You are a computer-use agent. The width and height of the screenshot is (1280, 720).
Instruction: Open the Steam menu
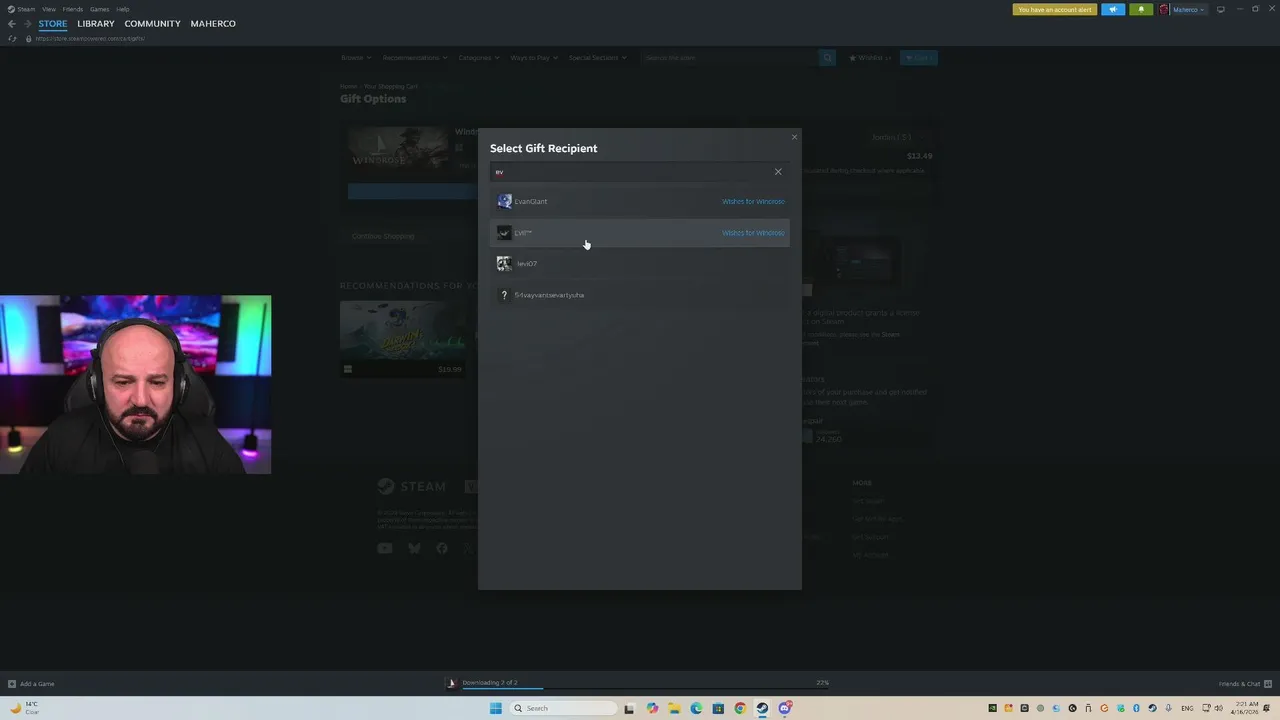point(21,9)
